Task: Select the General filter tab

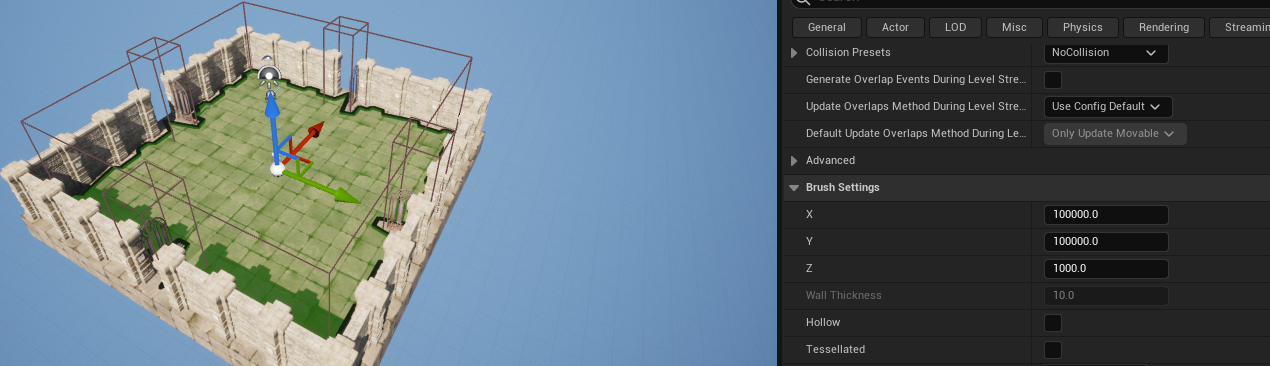Action: 826,27
